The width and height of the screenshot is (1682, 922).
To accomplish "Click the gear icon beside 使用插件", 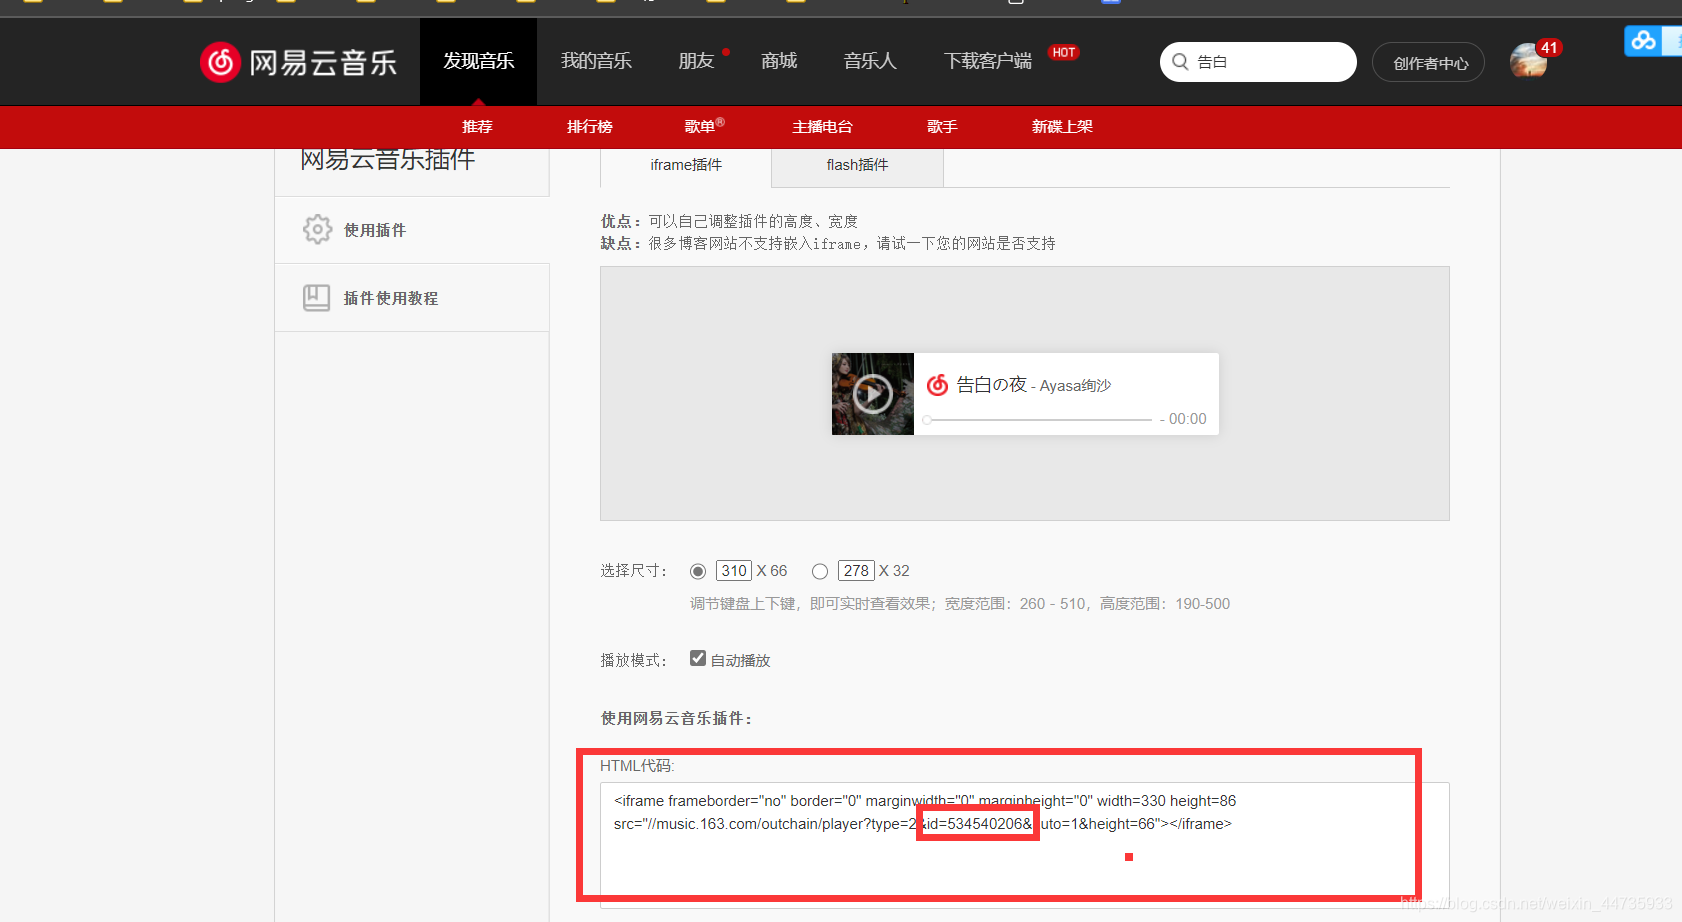I will [x=317, y=229].
